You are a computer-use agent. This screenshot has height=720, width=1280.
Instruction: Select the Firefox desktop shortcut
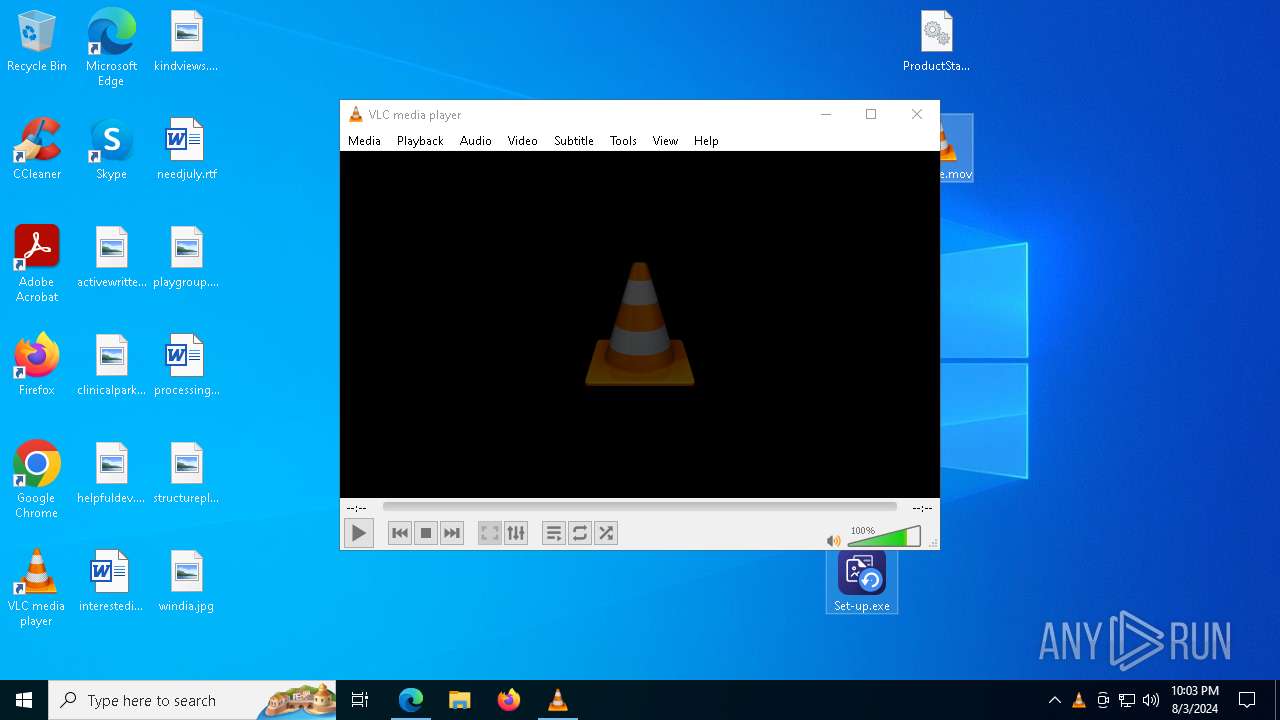pos(37,366)
